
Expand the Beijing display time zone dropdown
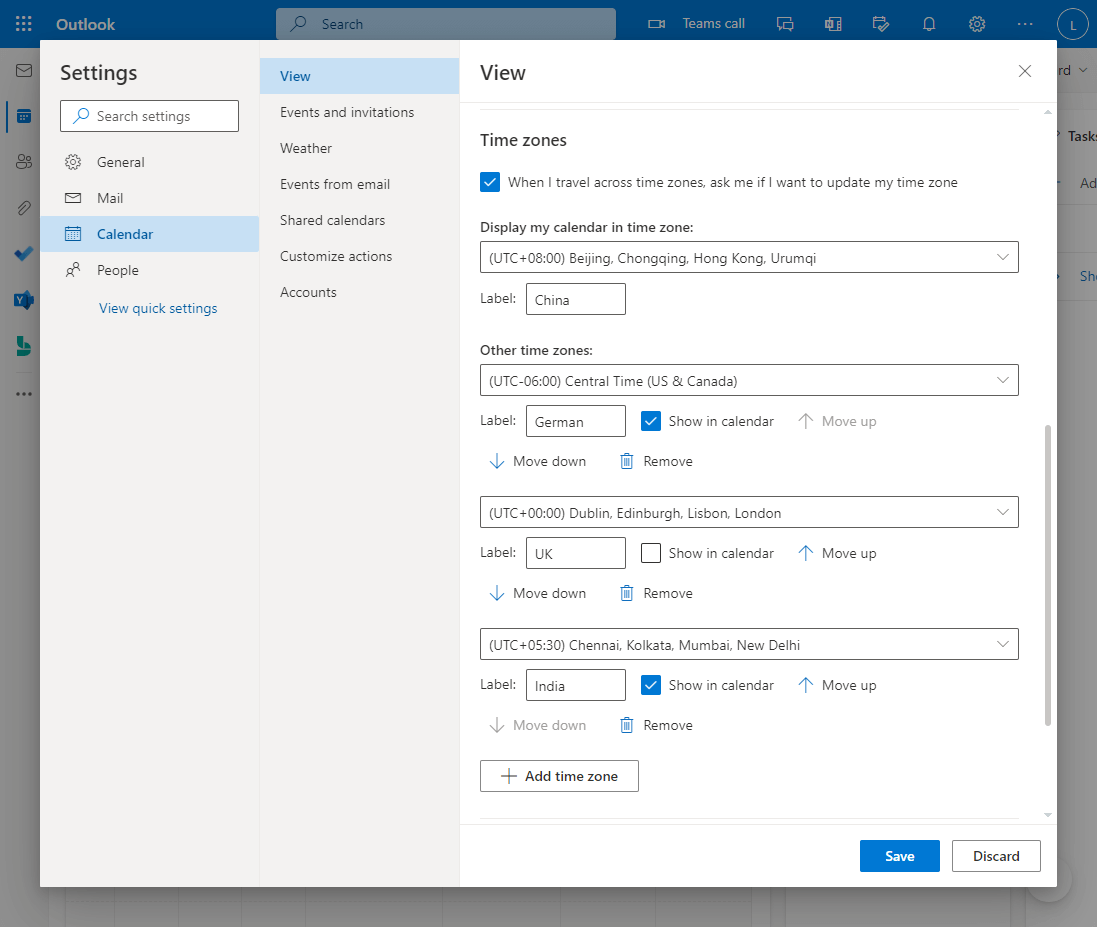pyautogui.click(x=749, y=257)
